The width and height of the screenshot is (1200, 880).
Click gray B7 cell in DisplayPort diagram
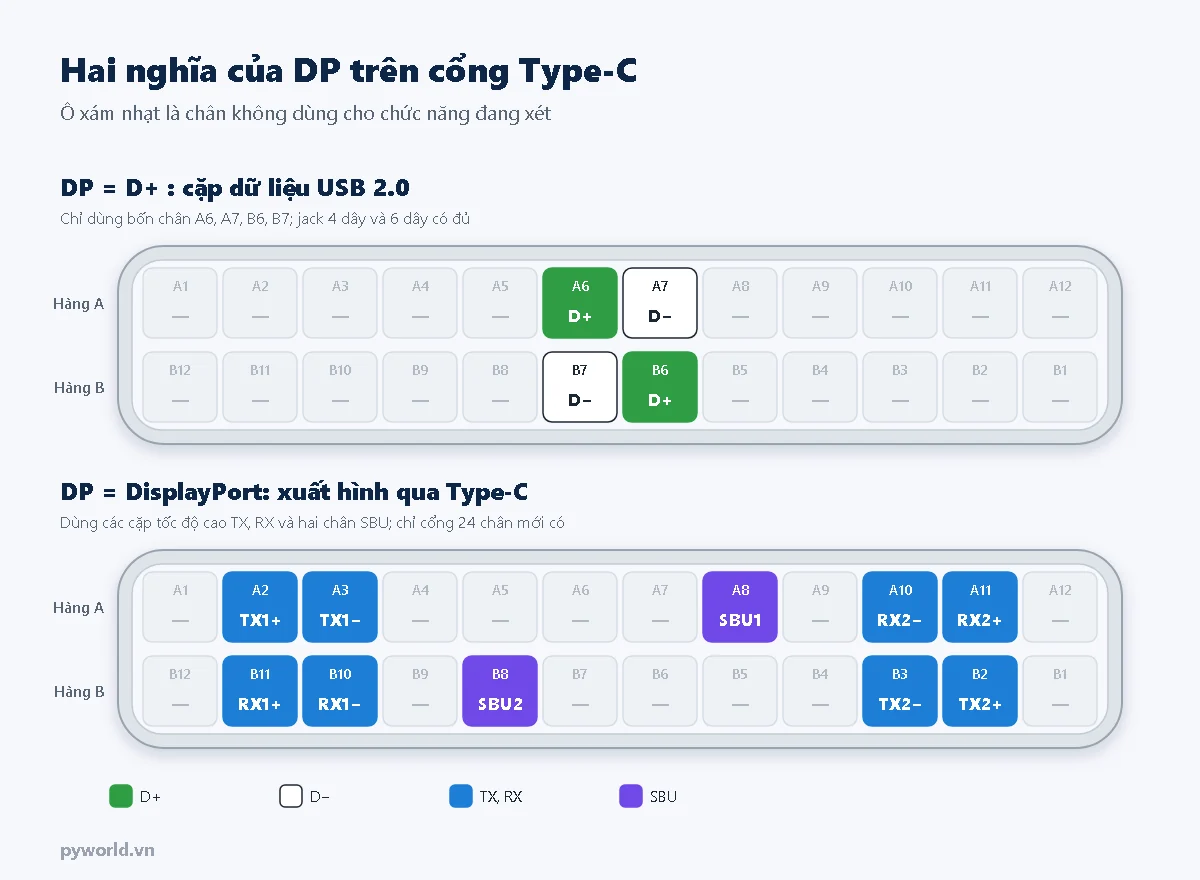[x=580, y=691]
